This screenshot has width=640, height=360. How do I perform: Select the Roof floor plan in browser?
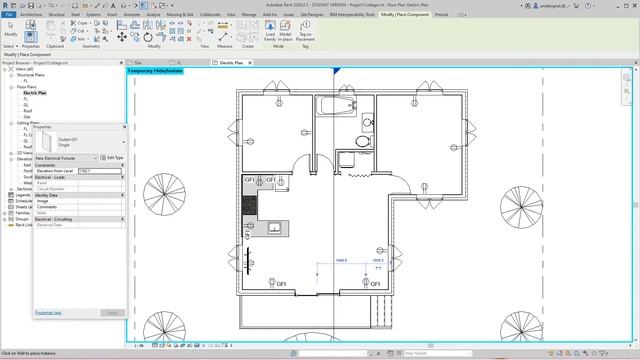coord(27,111)
